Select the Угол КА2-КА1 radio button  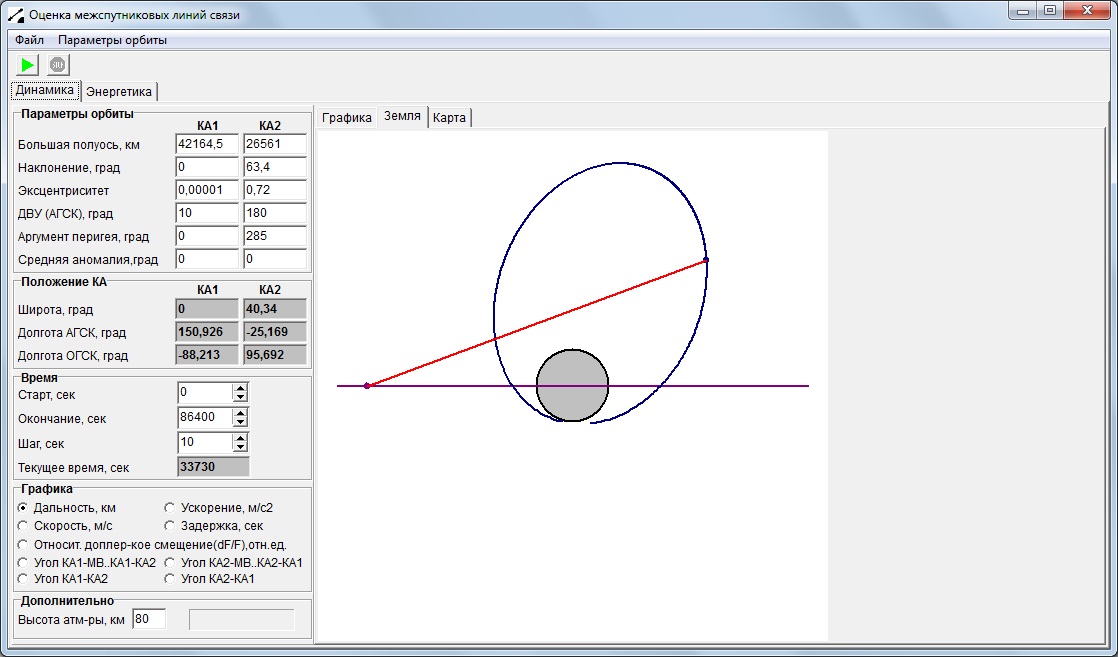[x=170, y=579]
